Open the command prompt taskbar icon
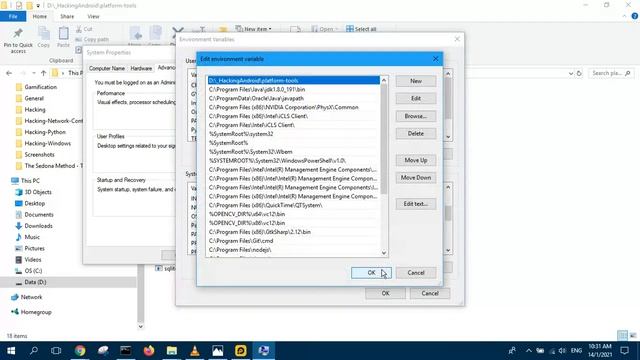640x360 pixels. coord(126,351)
